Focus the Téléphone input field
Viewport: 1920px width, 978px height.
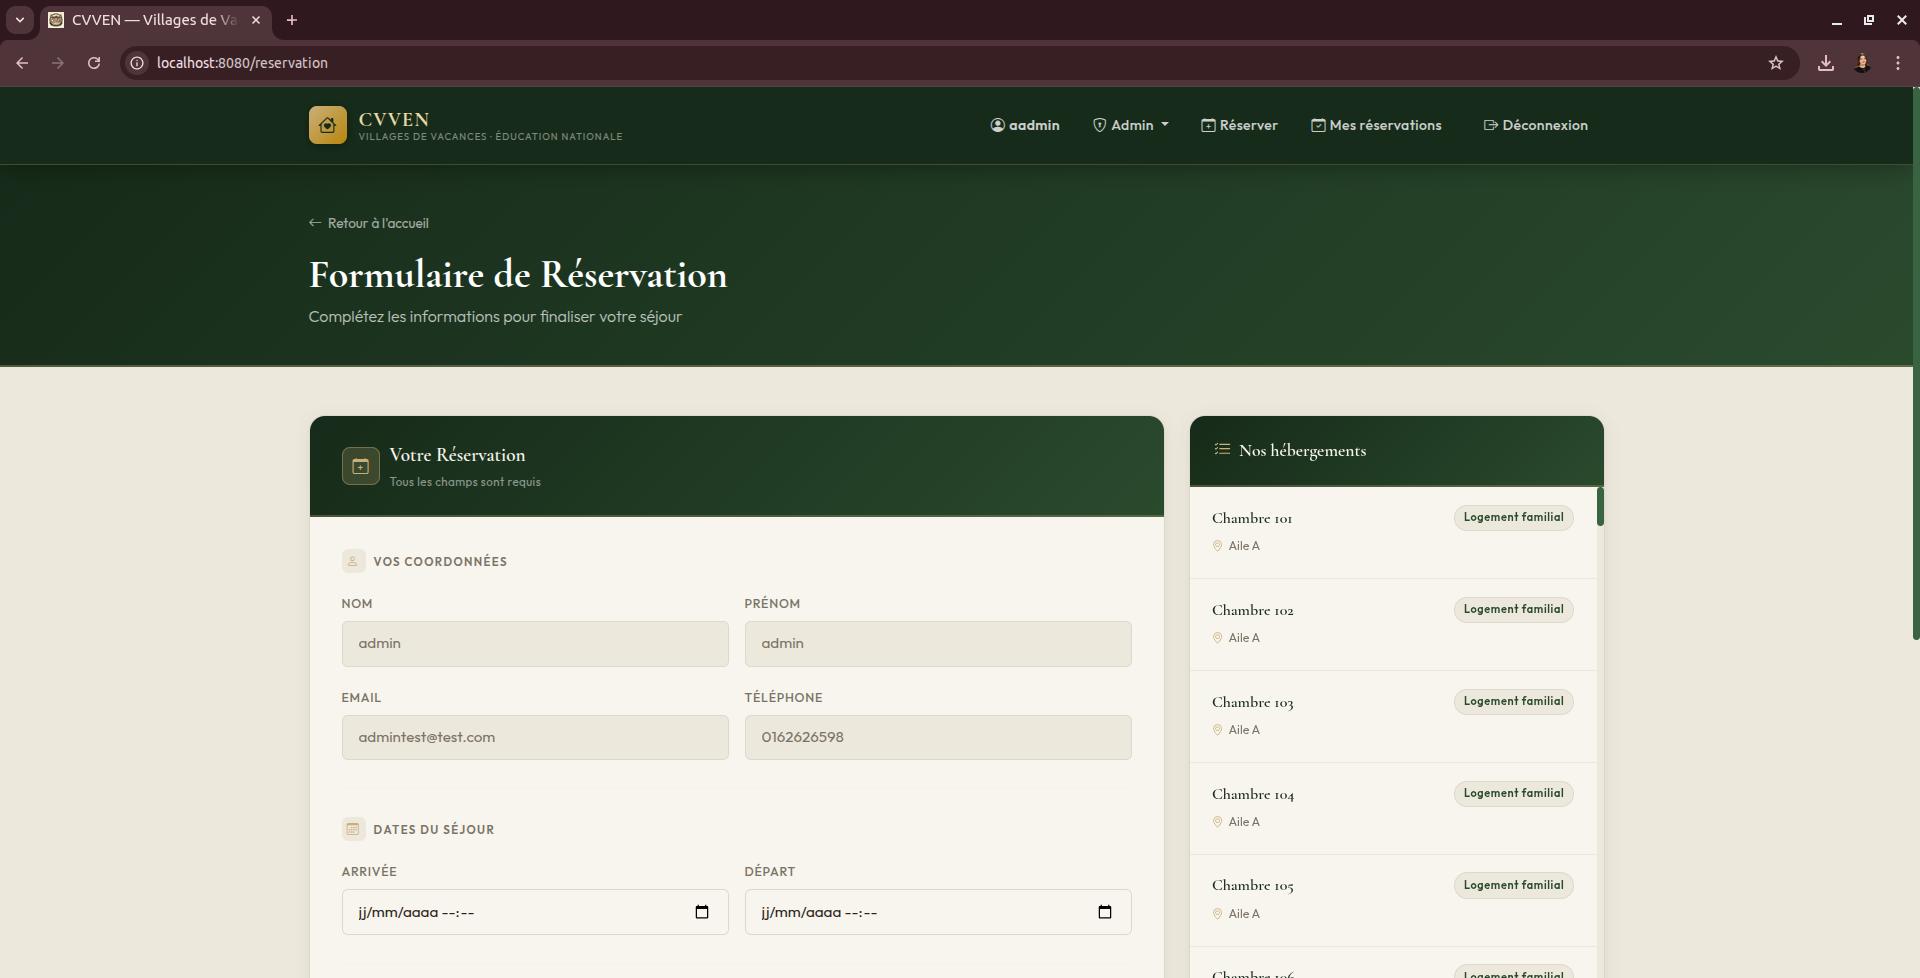tap(938, 737)
